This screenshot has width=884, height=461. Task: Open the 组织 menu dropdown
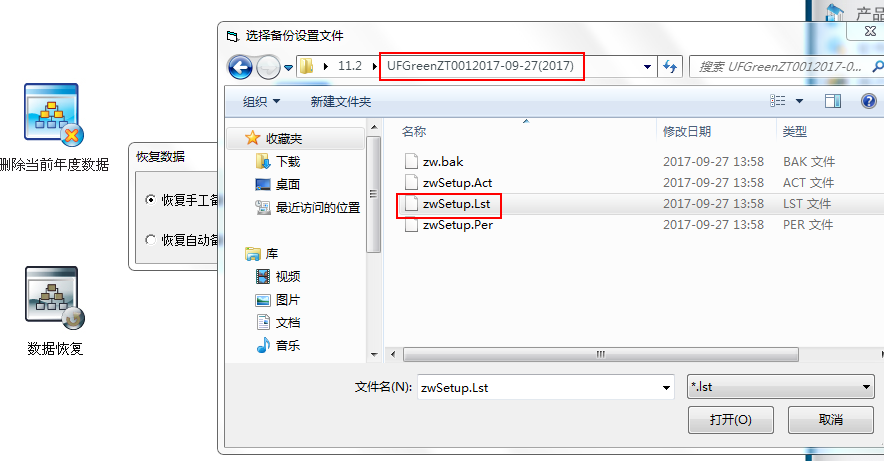pyautogui.click(x=261, y=101)
